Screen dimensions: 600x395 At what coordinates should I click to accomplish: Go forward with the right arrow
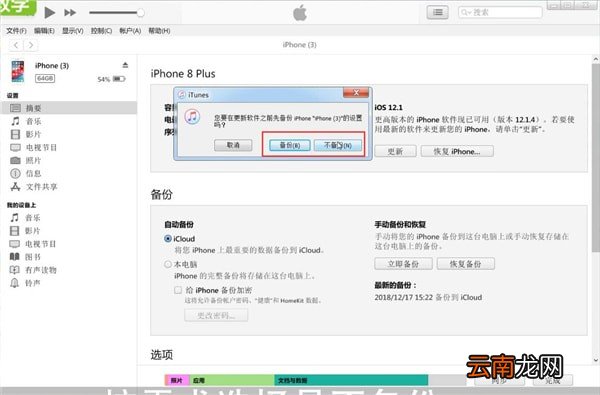click(x=31, y=45)
